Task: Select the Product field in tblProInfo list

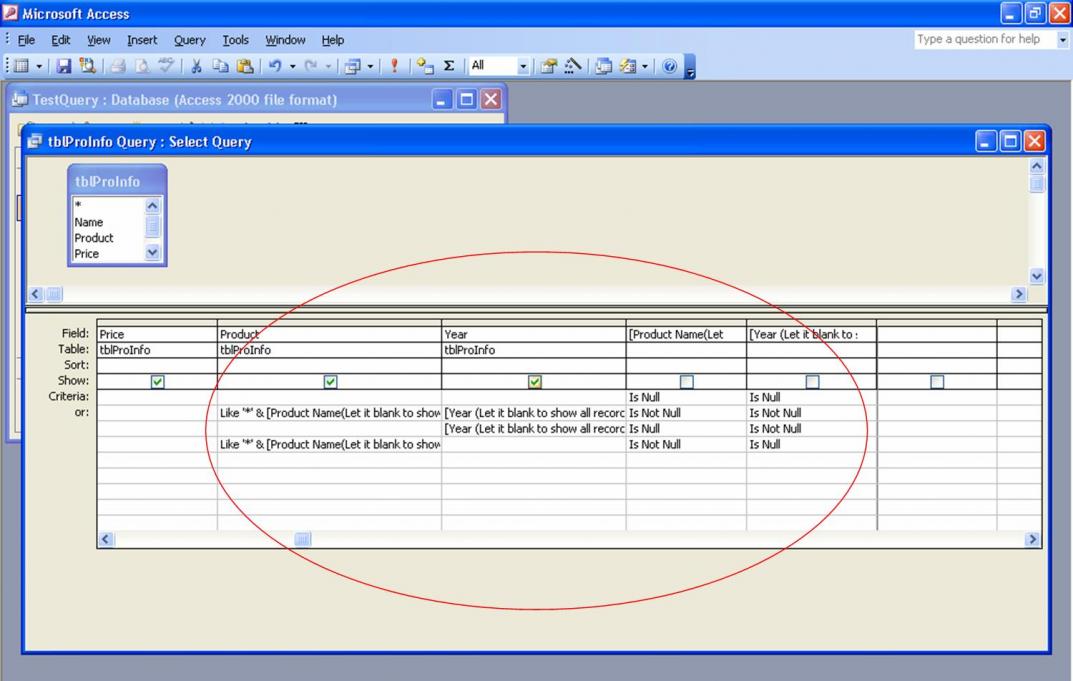Action: [94, 238]
